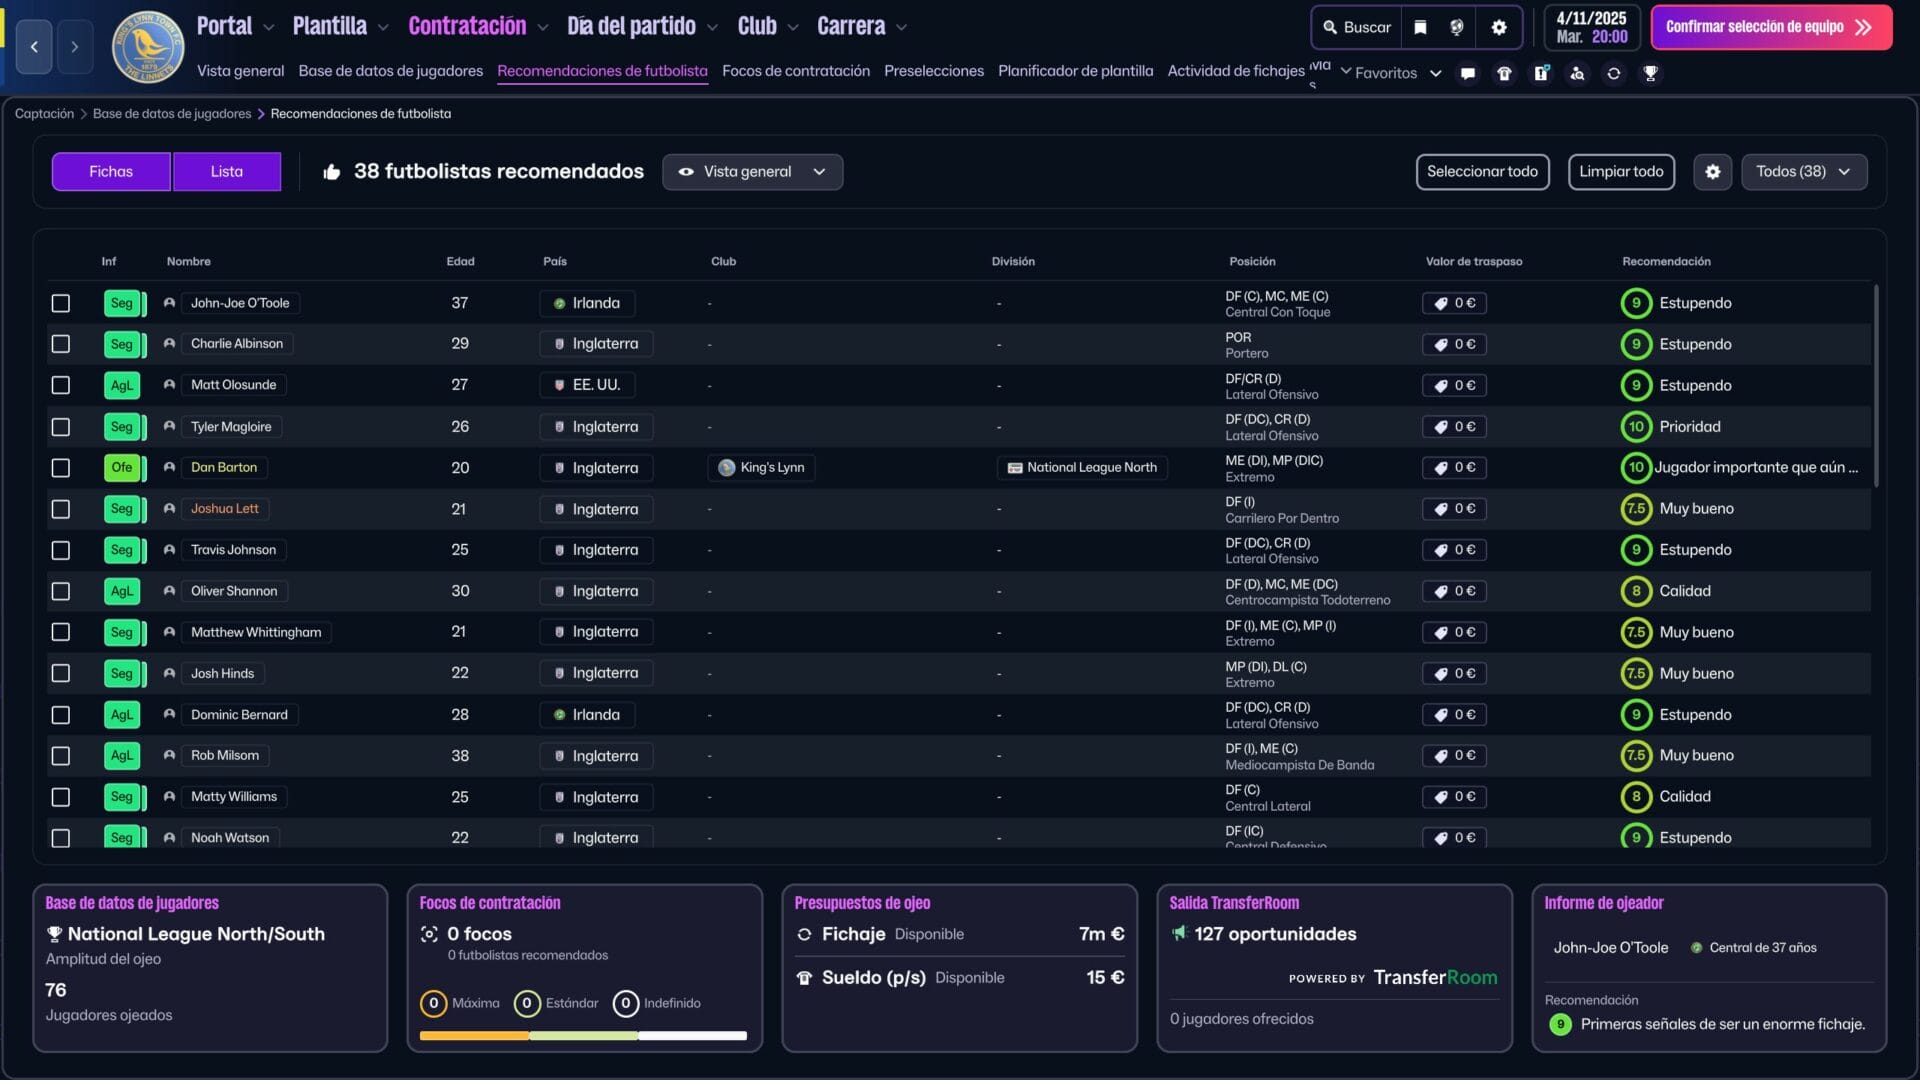Select the scout search icon
Image resolution: width=1920 pixels, height=1080 pixels.
coord(1578,74)
